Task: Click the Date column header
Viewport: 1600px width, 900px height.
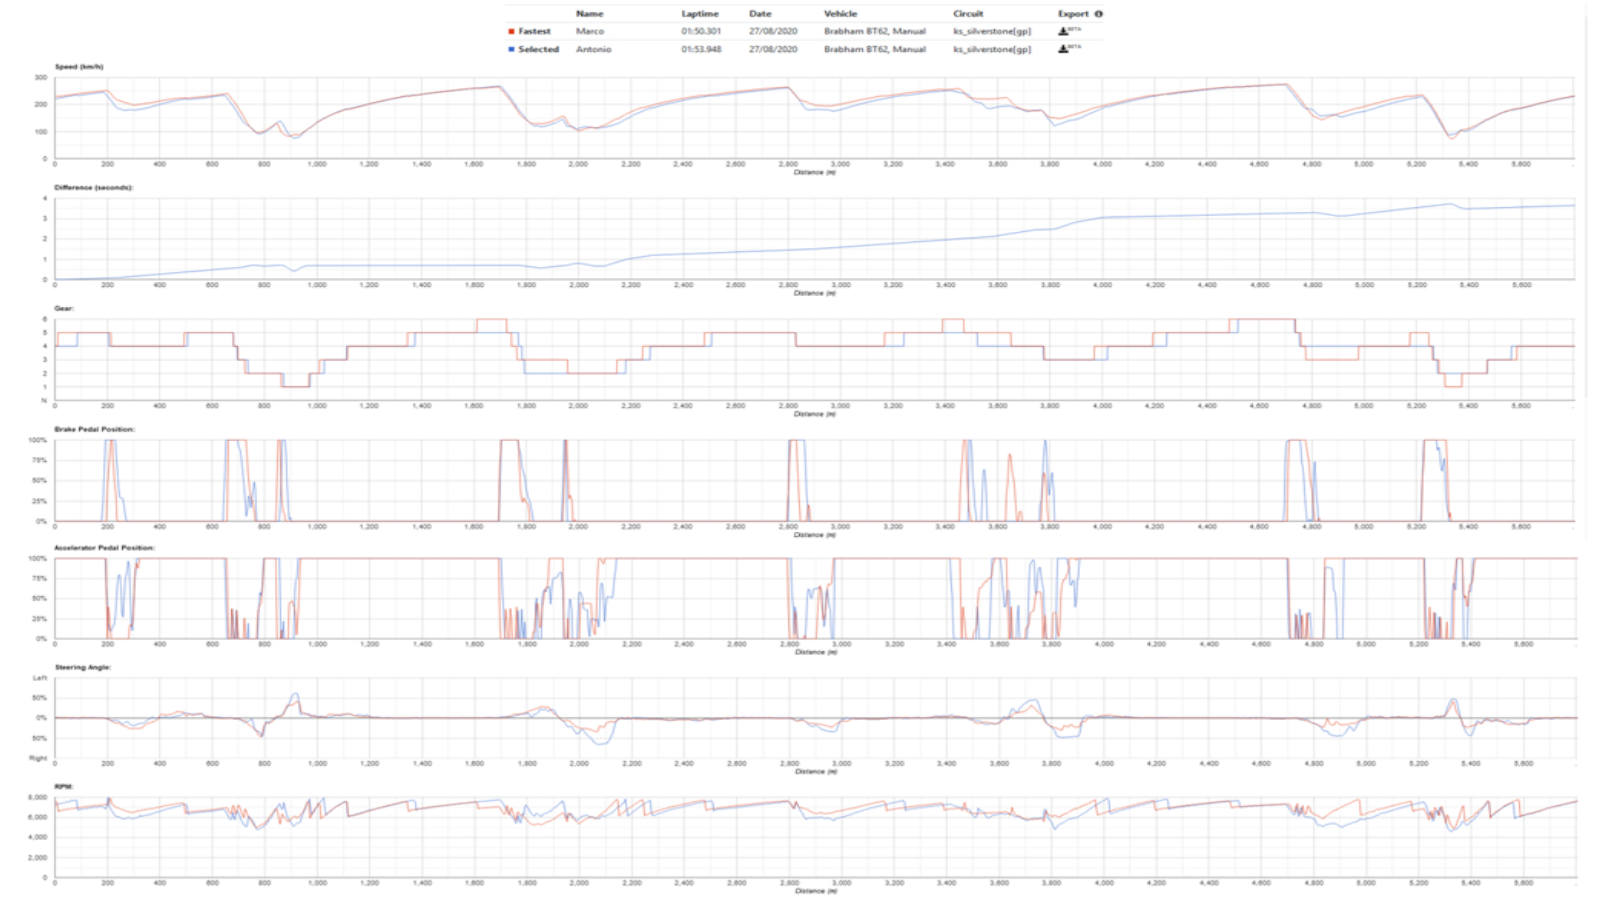Action: tap(760, 14)
